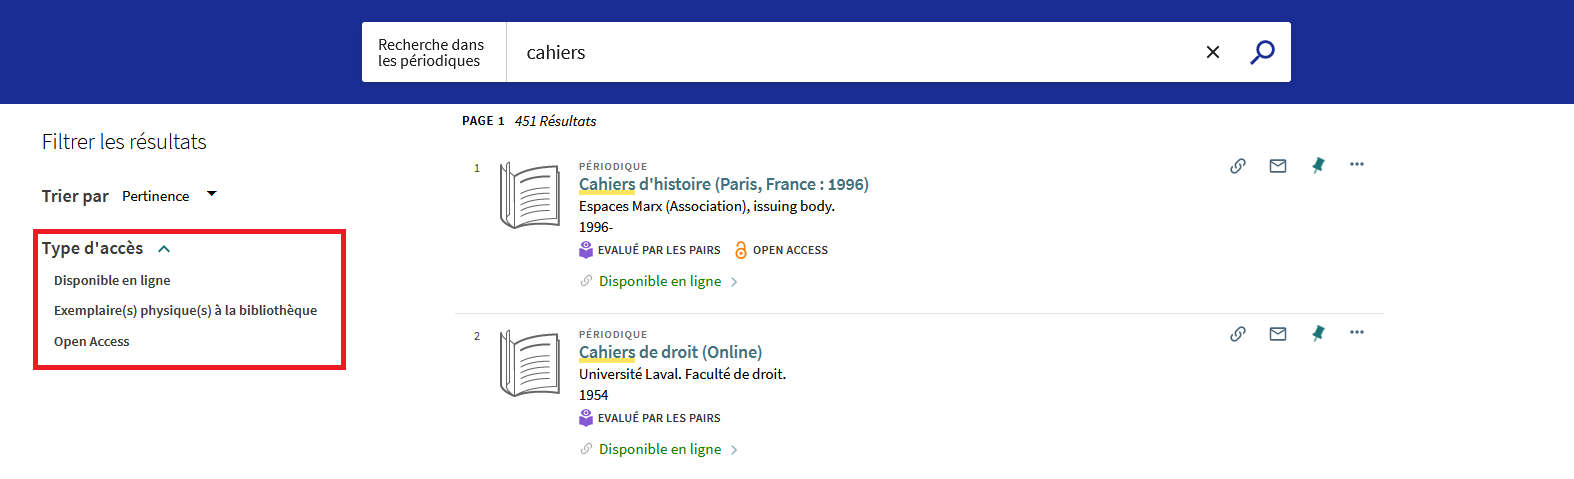This screenshot has height=479, width=1574.
Task: Filter by Exemplaire(s) physique(s) à la bibliothèque
Action: pyautogui.click(x=185, y=311)
